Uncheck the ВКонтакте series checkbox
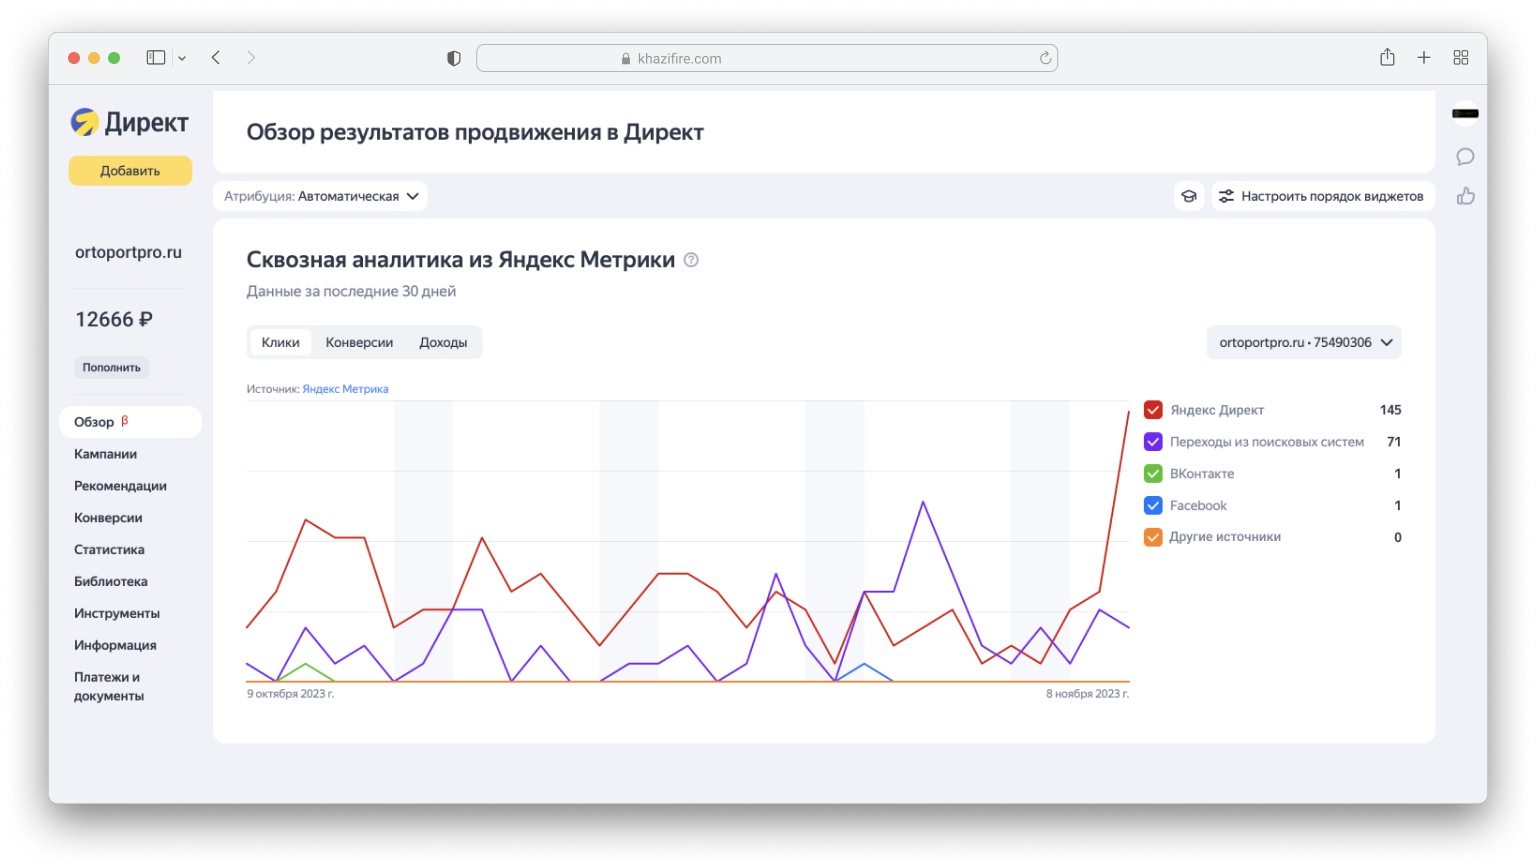 click(x=1153, y=474)
